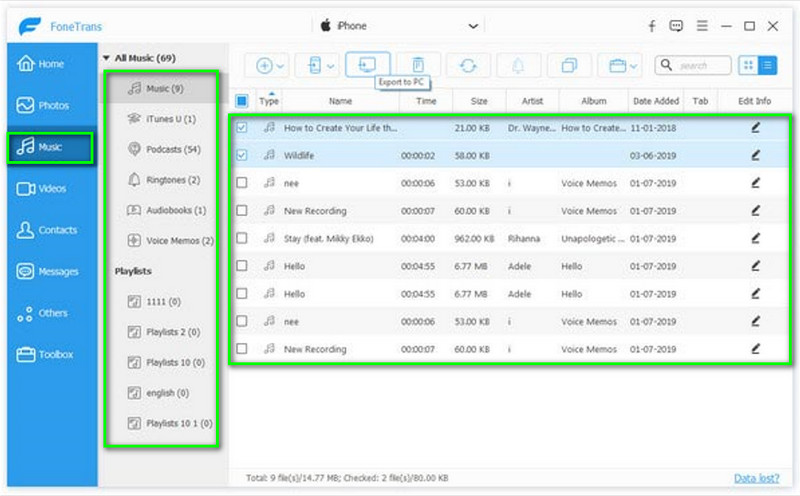Click the ringtone bell toolbar icon

[518, 66]
